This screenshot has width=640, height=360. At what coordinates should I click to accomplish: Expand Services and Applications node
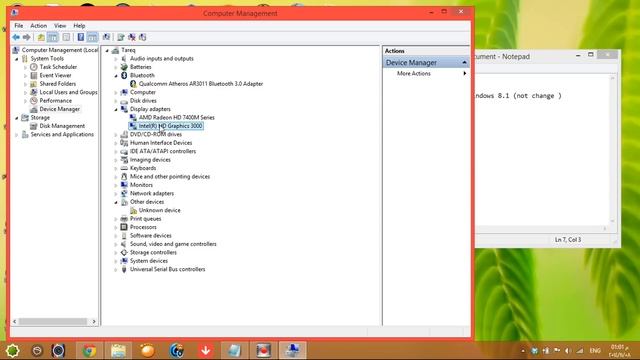17,135
